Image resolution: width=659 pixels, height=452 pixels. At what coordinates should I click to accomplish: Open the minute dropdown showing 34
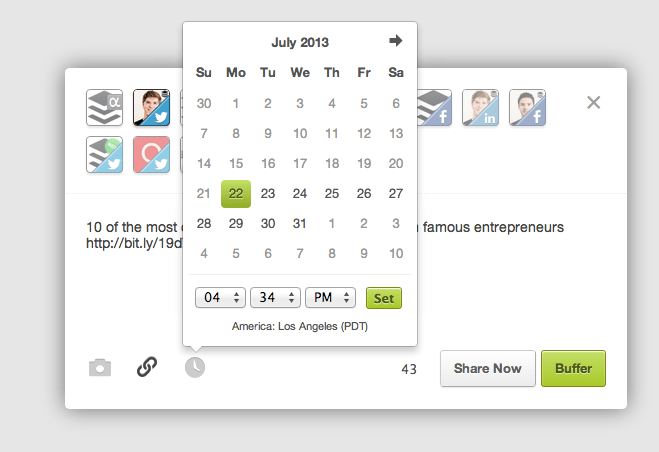(277, 298)
